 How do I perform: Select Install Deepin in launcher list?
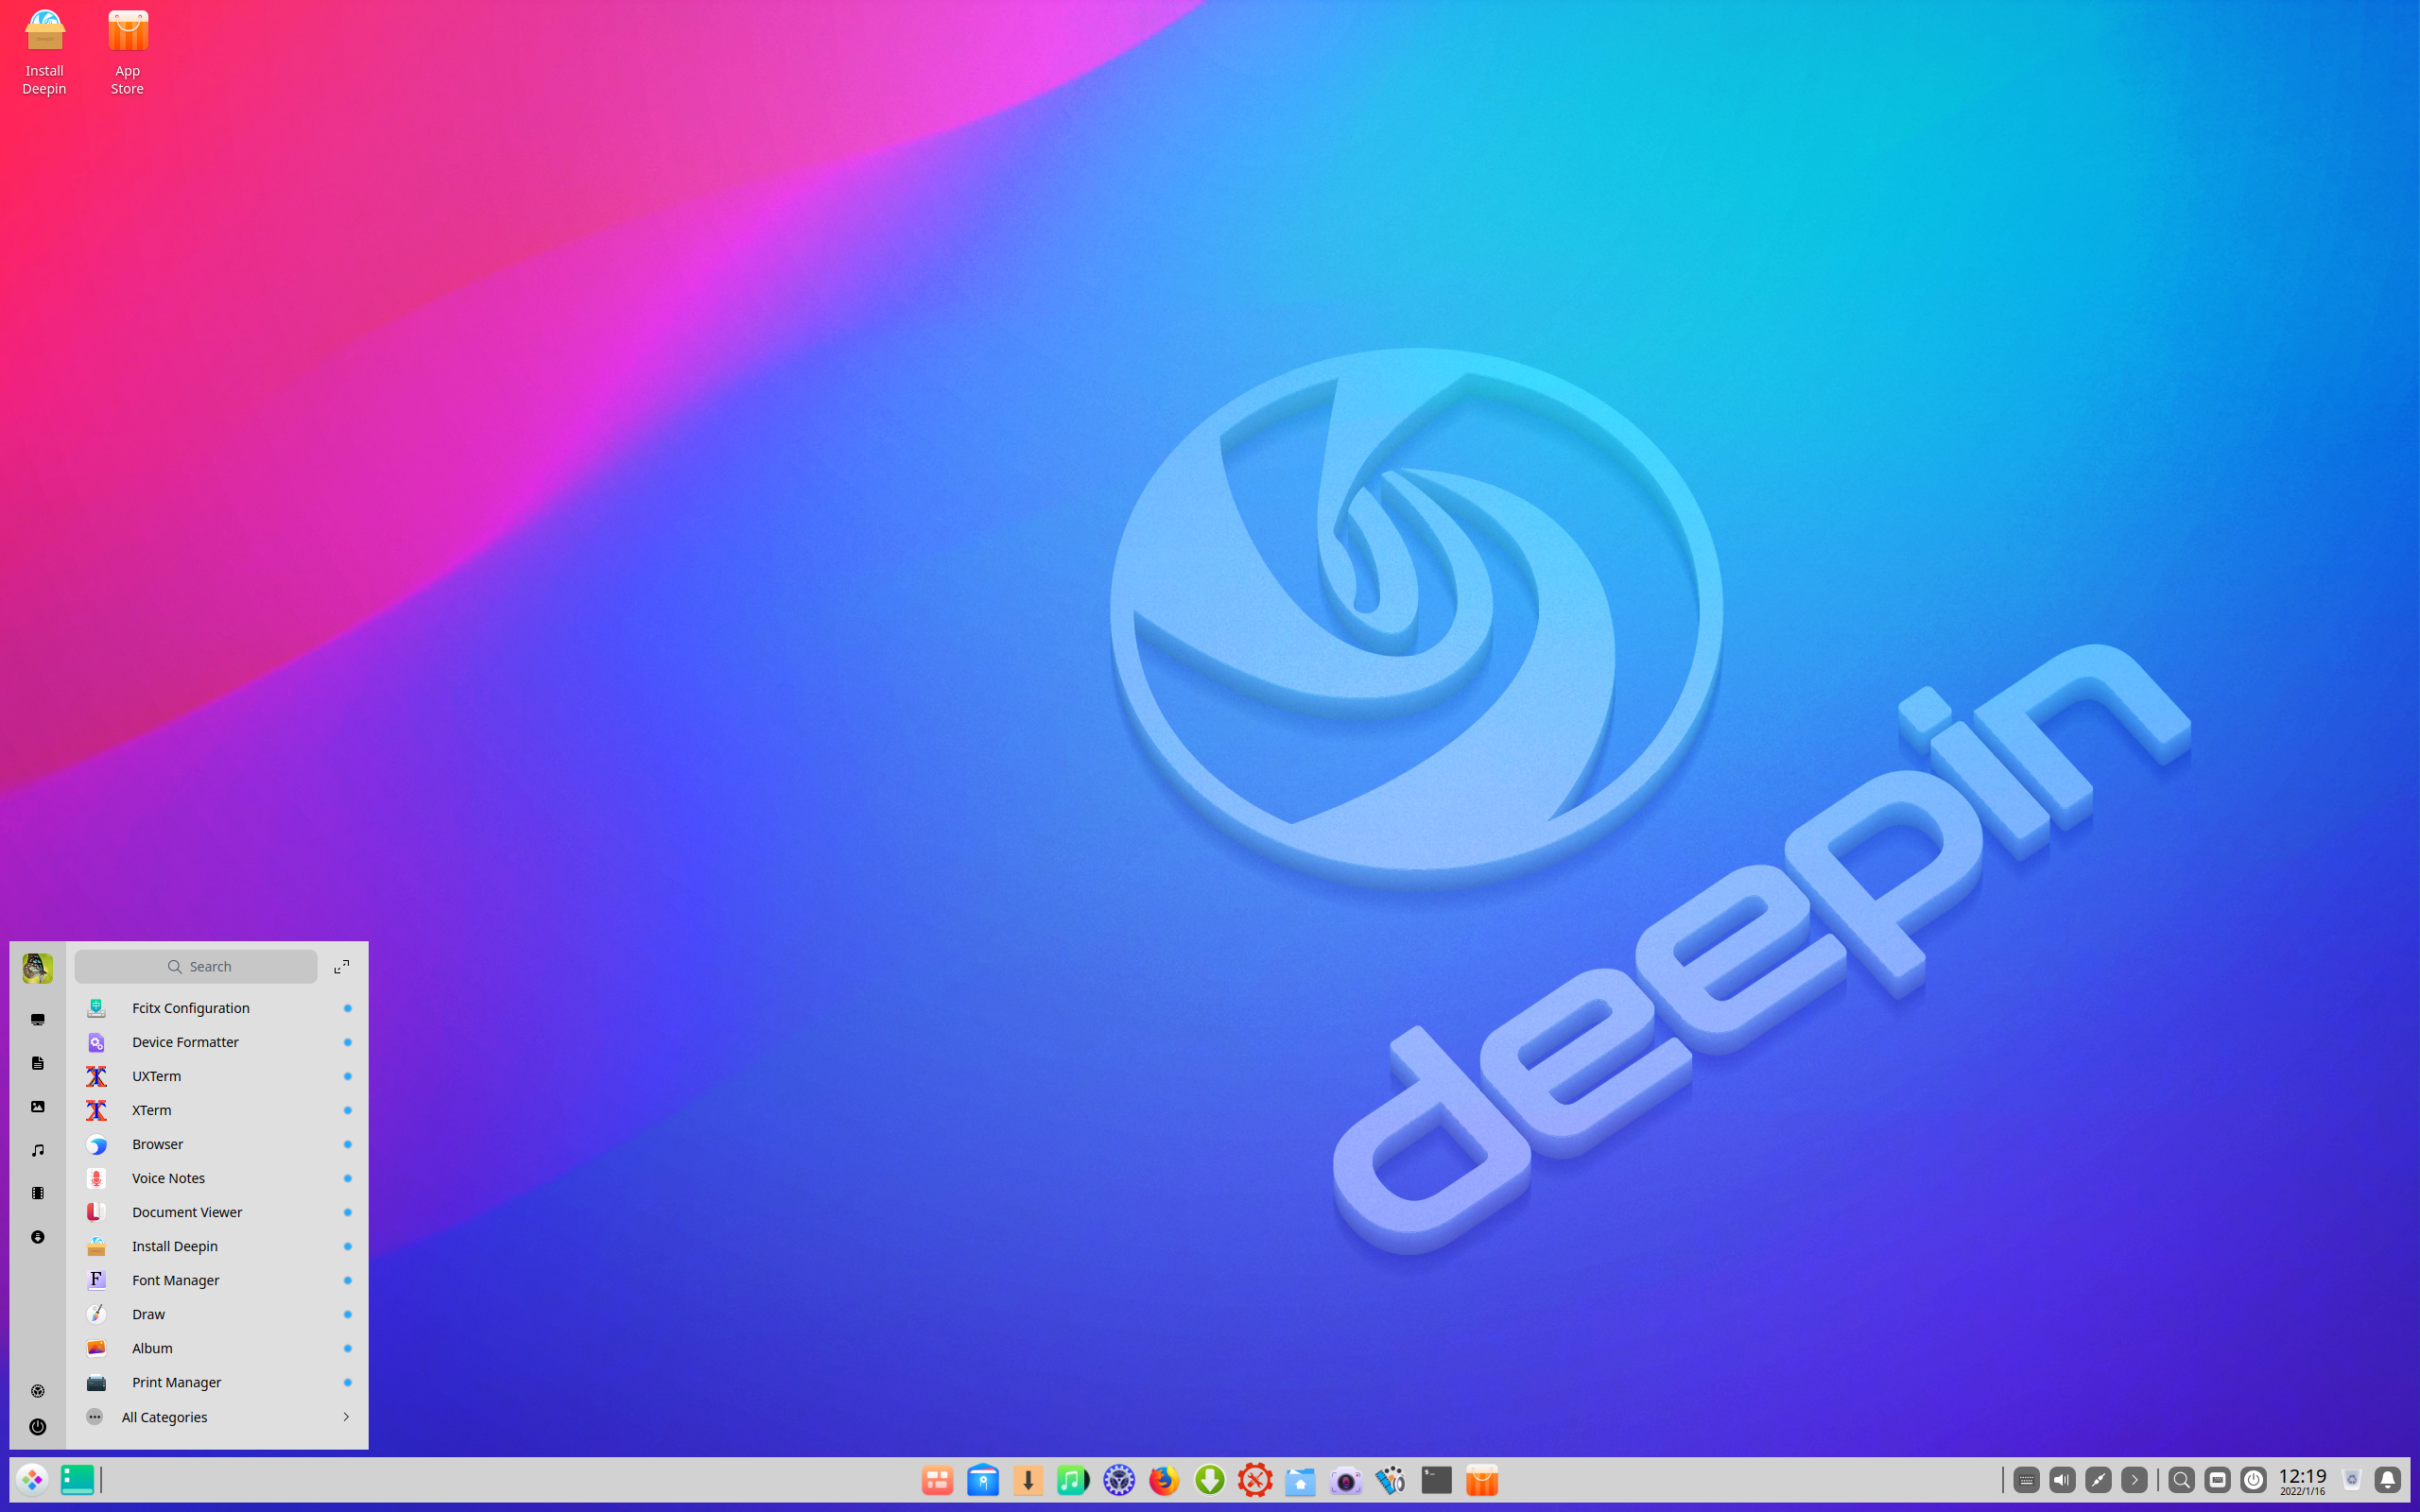tap(217, 1246)
